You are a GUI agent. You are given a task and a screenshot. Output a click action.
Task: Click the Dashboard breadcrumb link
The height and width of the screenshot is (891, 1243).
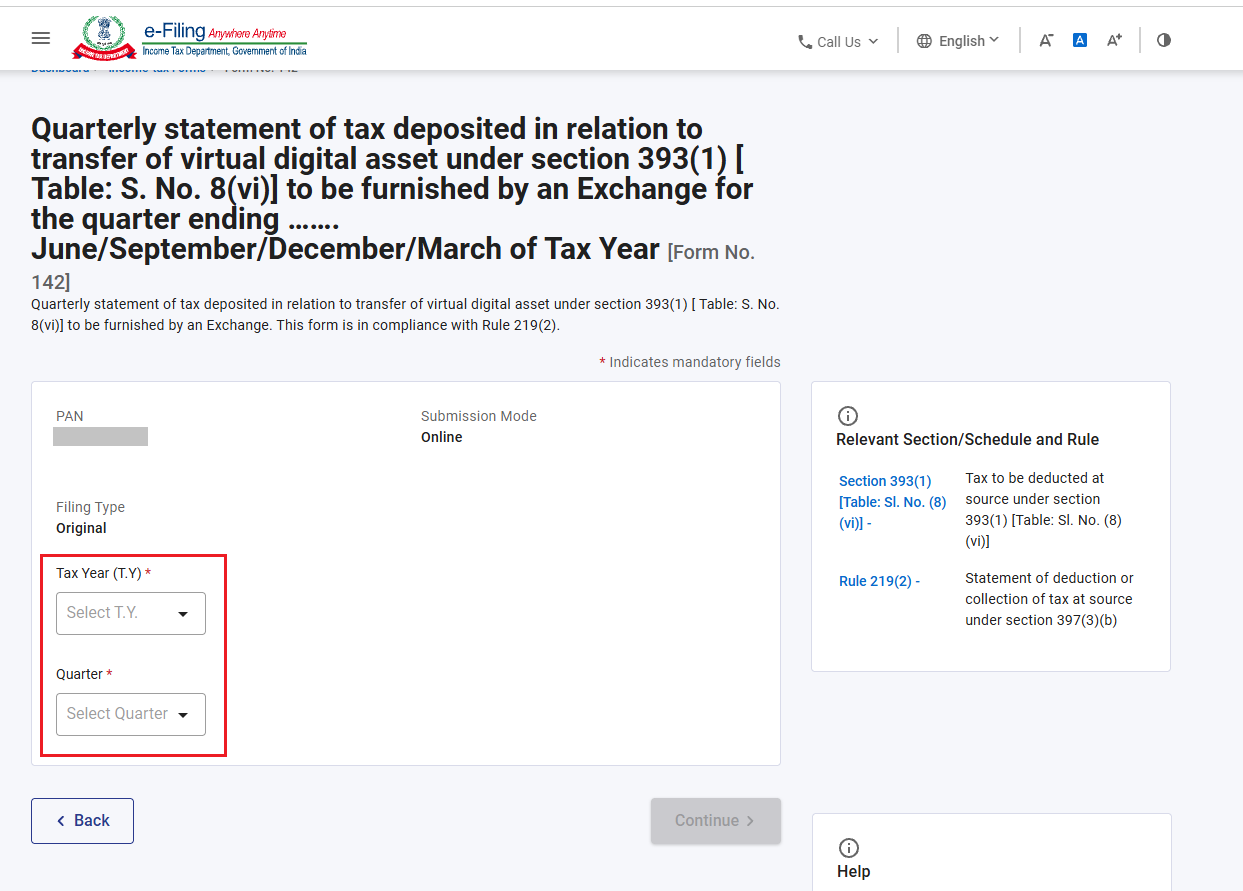(60, 69)
